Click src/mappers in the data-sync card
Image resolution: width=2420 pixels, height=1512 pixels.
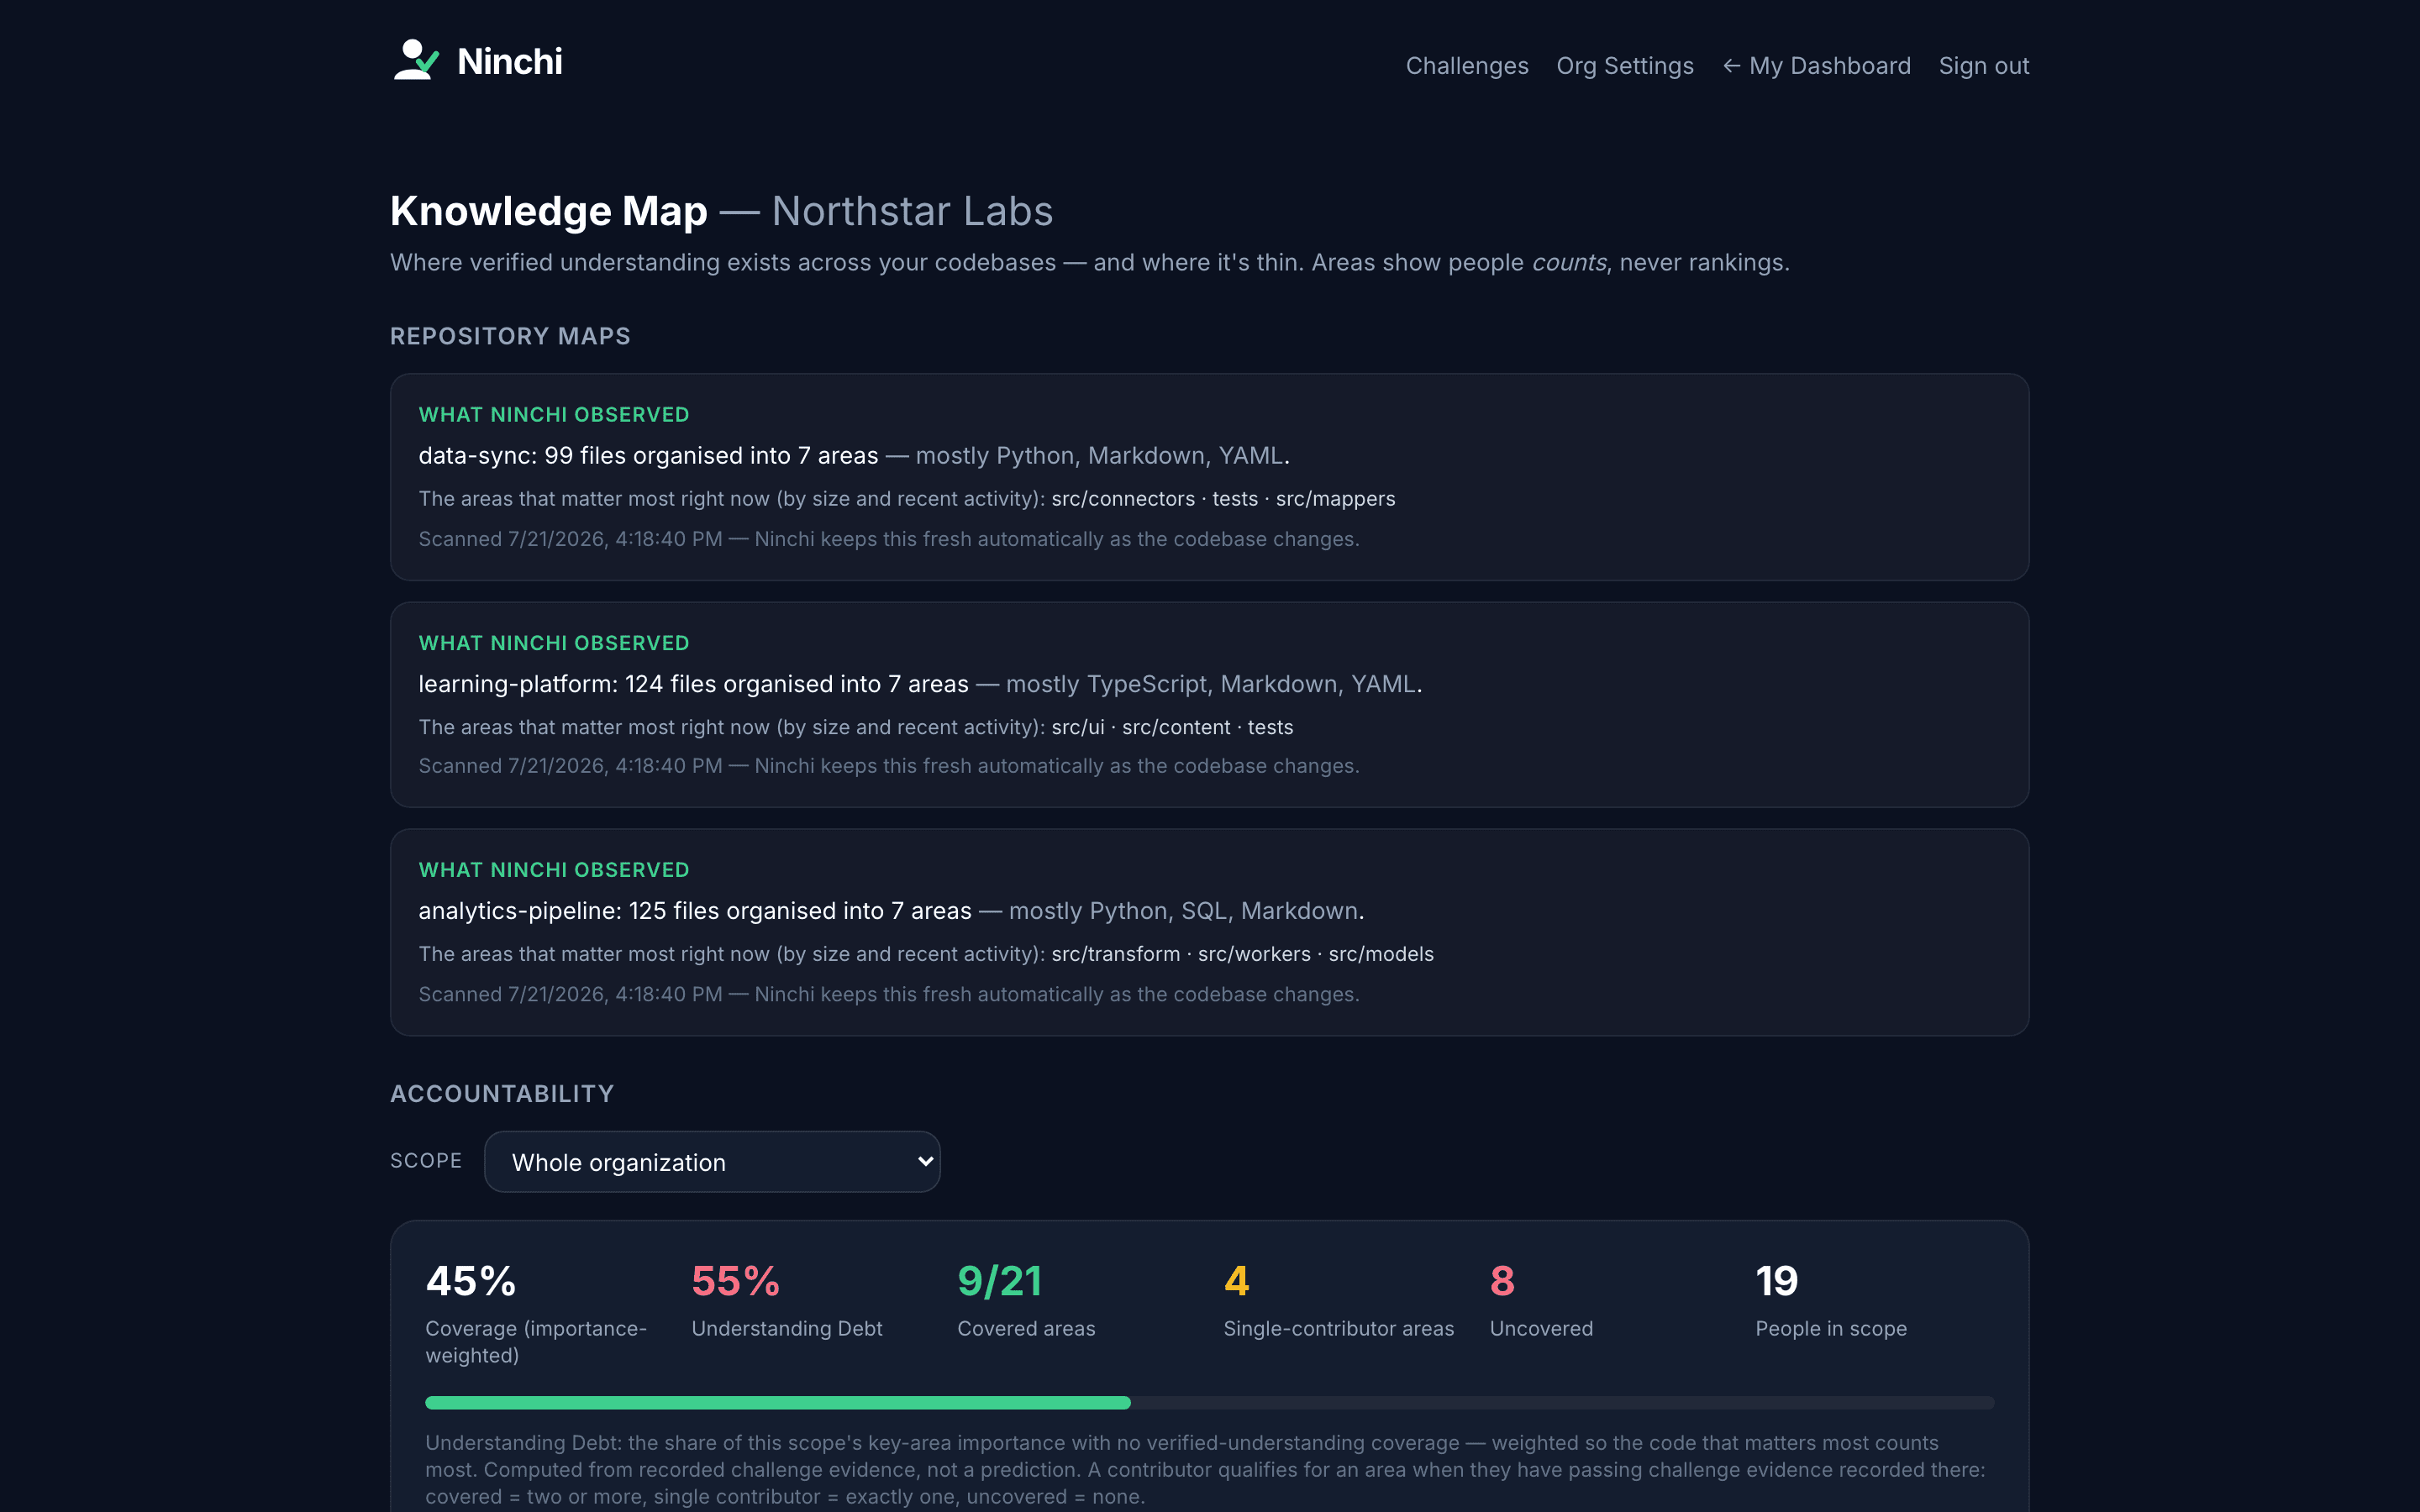click(x=1335, y=498)
